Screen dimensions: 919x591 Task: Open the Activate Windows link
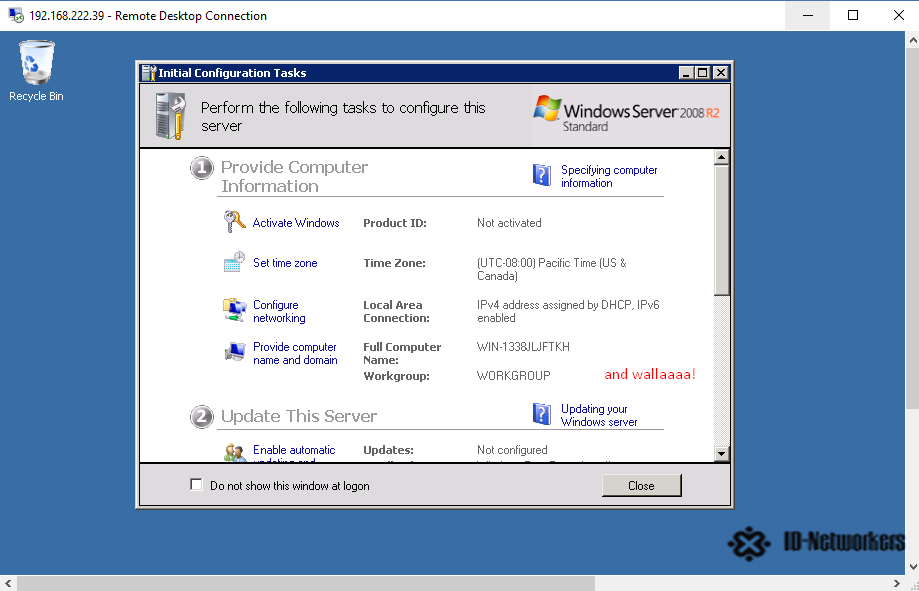click(x=296, y=223)
